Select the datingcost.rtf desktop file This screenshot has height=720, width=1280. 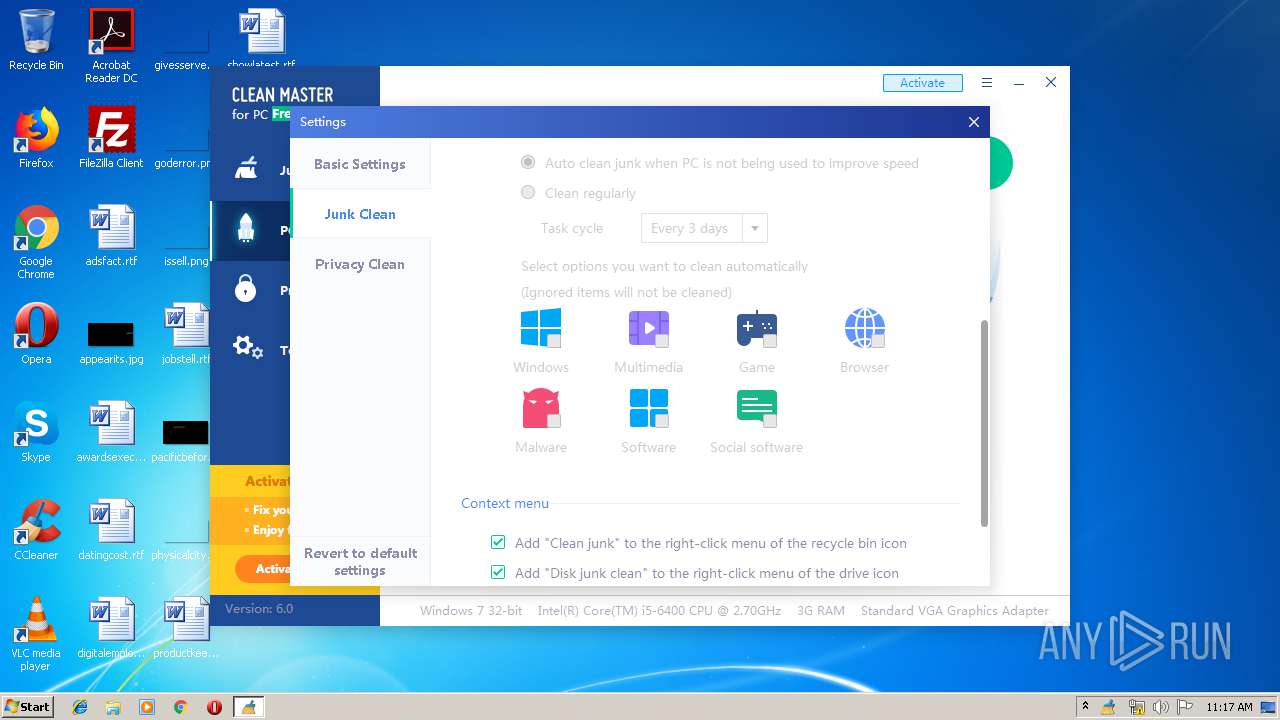111,530
